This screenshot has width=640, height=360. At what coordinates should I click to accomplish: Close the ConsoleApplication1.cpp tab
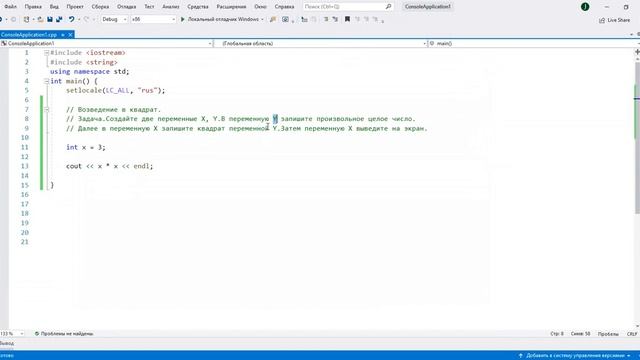70,35
